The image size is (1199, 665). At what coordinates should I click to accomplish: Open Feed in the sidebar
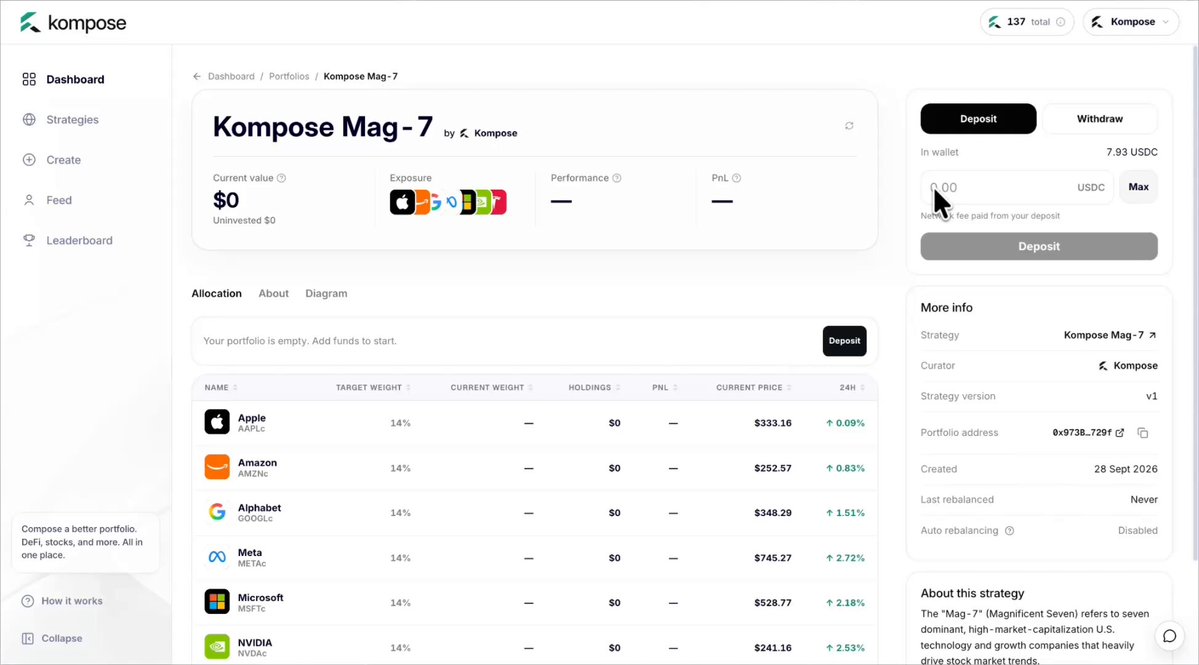tap(47, 200)
